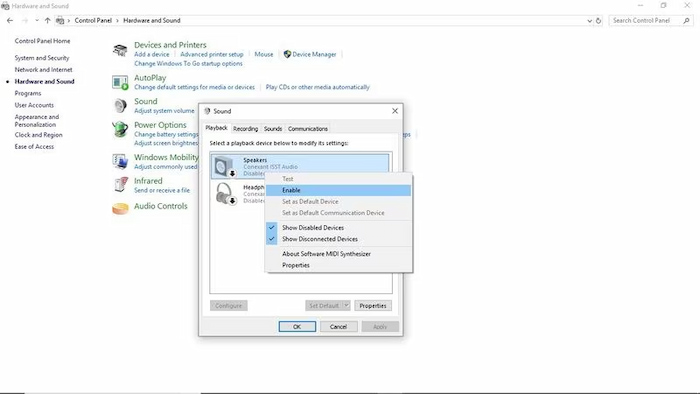Go to Control Panel Home
Image resolution: width=700 pixels, height=394 pixels.
[x=42, y=41]
